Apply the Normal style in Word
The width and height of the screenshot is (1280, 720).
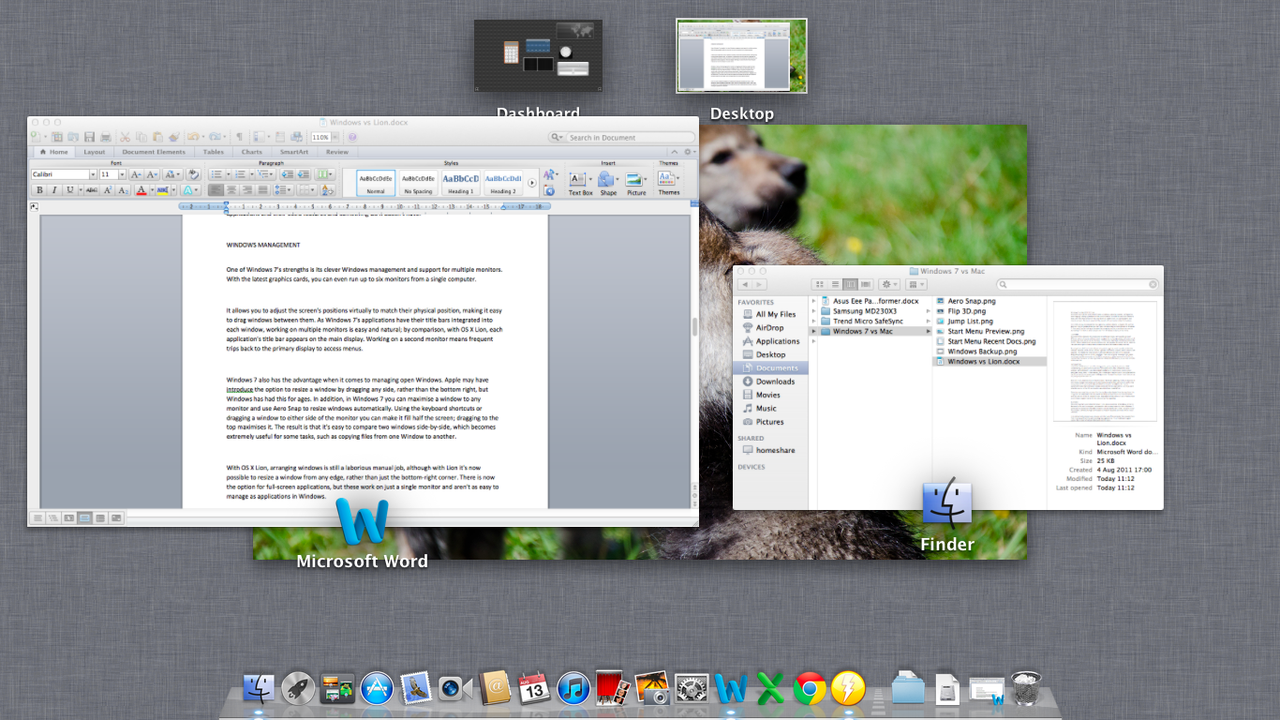[x=376, y=182]
